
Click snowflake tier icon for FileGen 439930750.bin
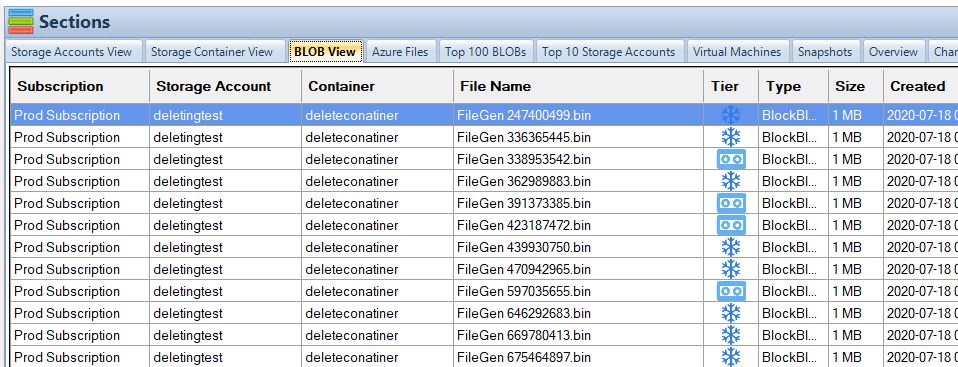731,247
